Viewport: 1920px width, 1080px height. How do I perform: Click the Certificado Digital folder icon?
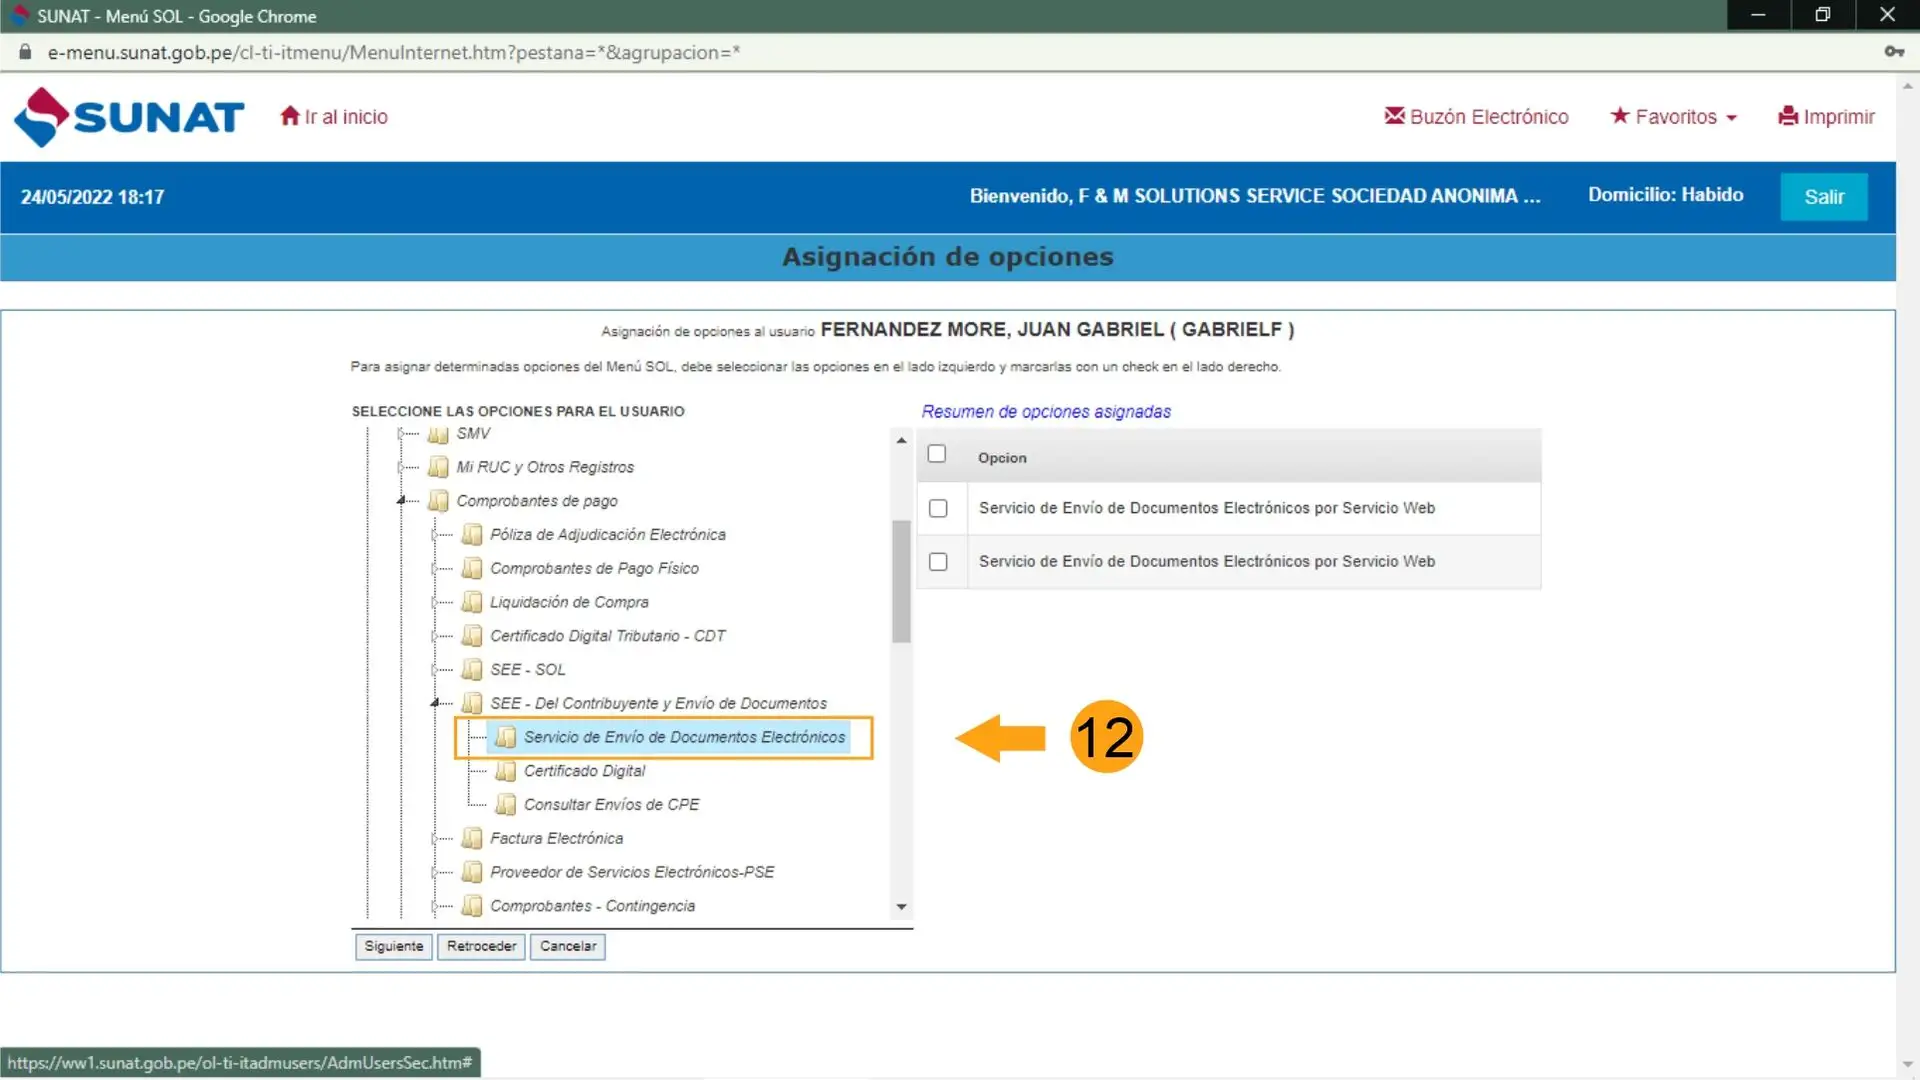click(x=506, y=771)
